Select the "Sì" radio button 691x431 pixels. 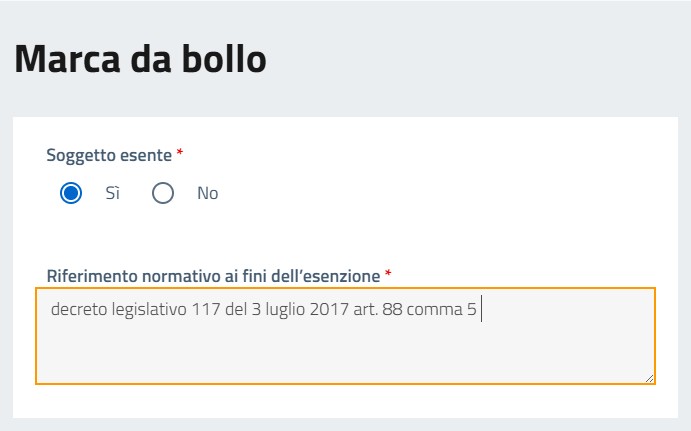(x=71, y=194)
